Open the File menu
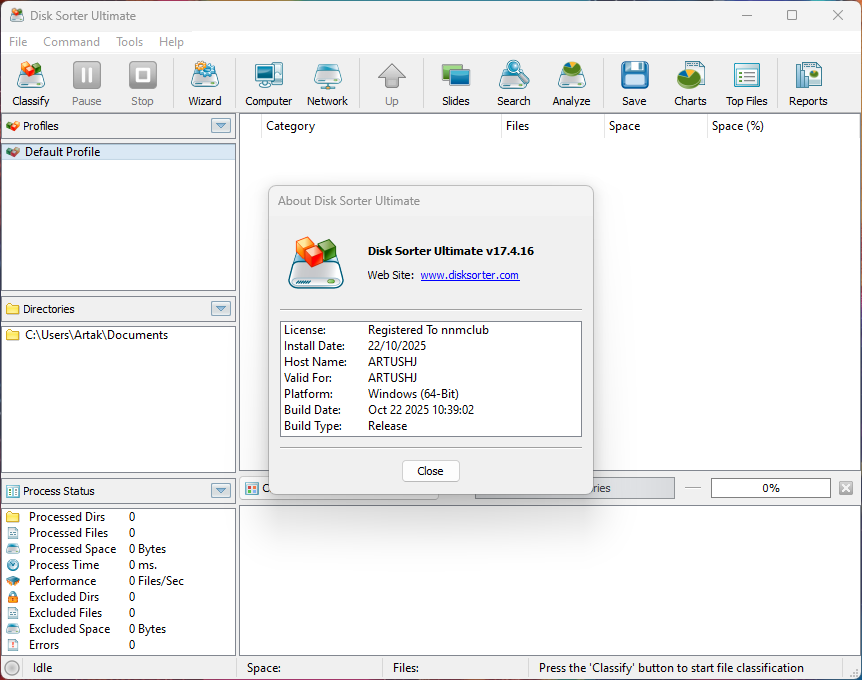Screen dimensions: 862x680 click(18, 42)
